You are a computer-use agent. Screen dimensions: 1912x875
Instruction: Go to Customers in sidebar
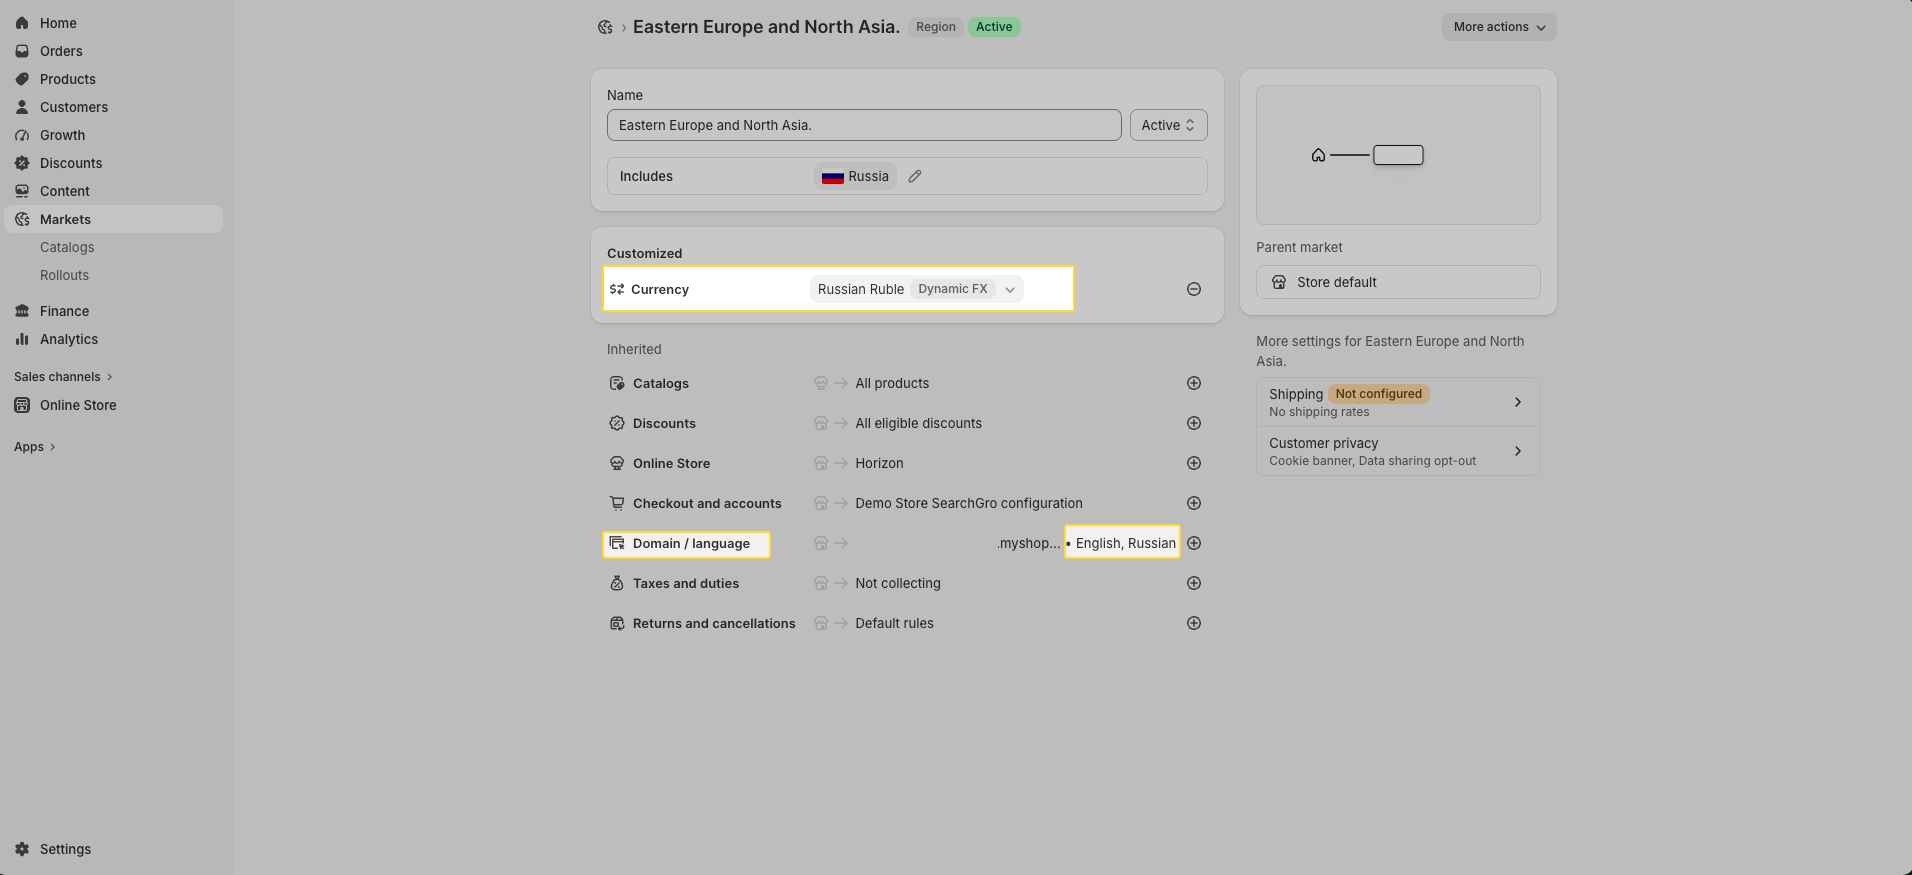pos(74,107)
